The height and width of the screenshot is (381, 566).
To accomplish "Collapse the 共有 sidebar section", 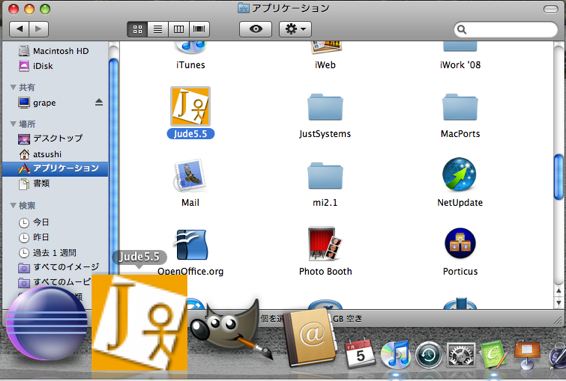I will coord(13,87).
